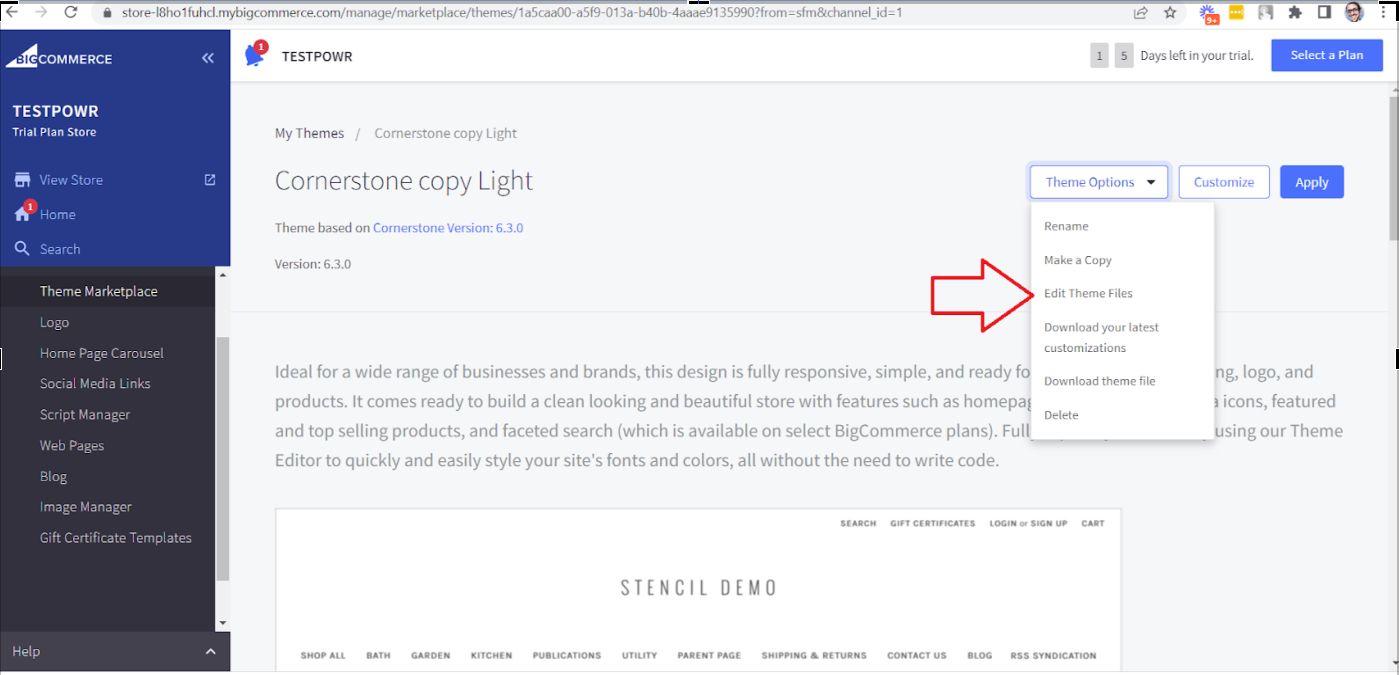Go to My Themes breadcrumb link
The width and height of the screenshot is (1399, 675).
click(309, 133)
